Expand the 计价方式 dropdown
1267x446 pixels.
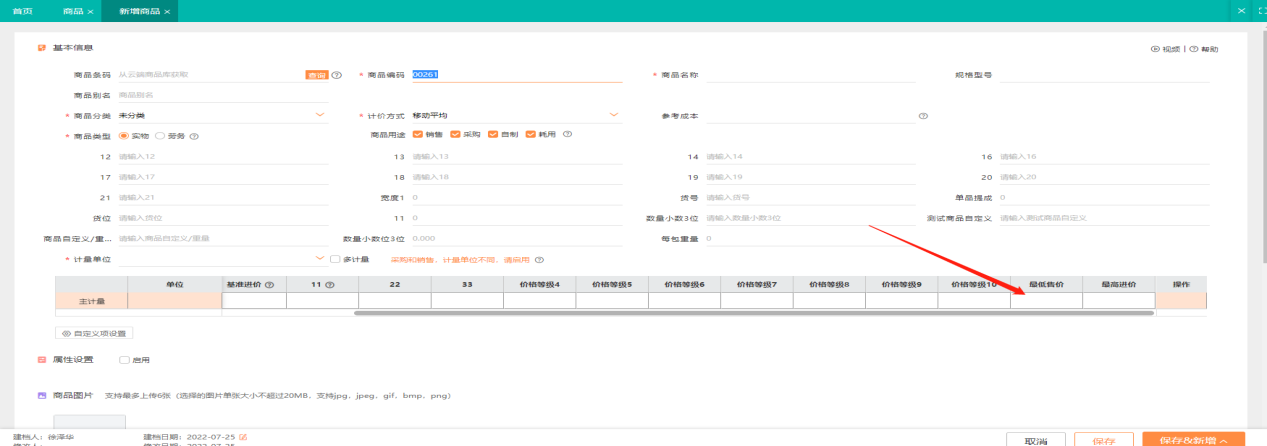tap(614, 115)
